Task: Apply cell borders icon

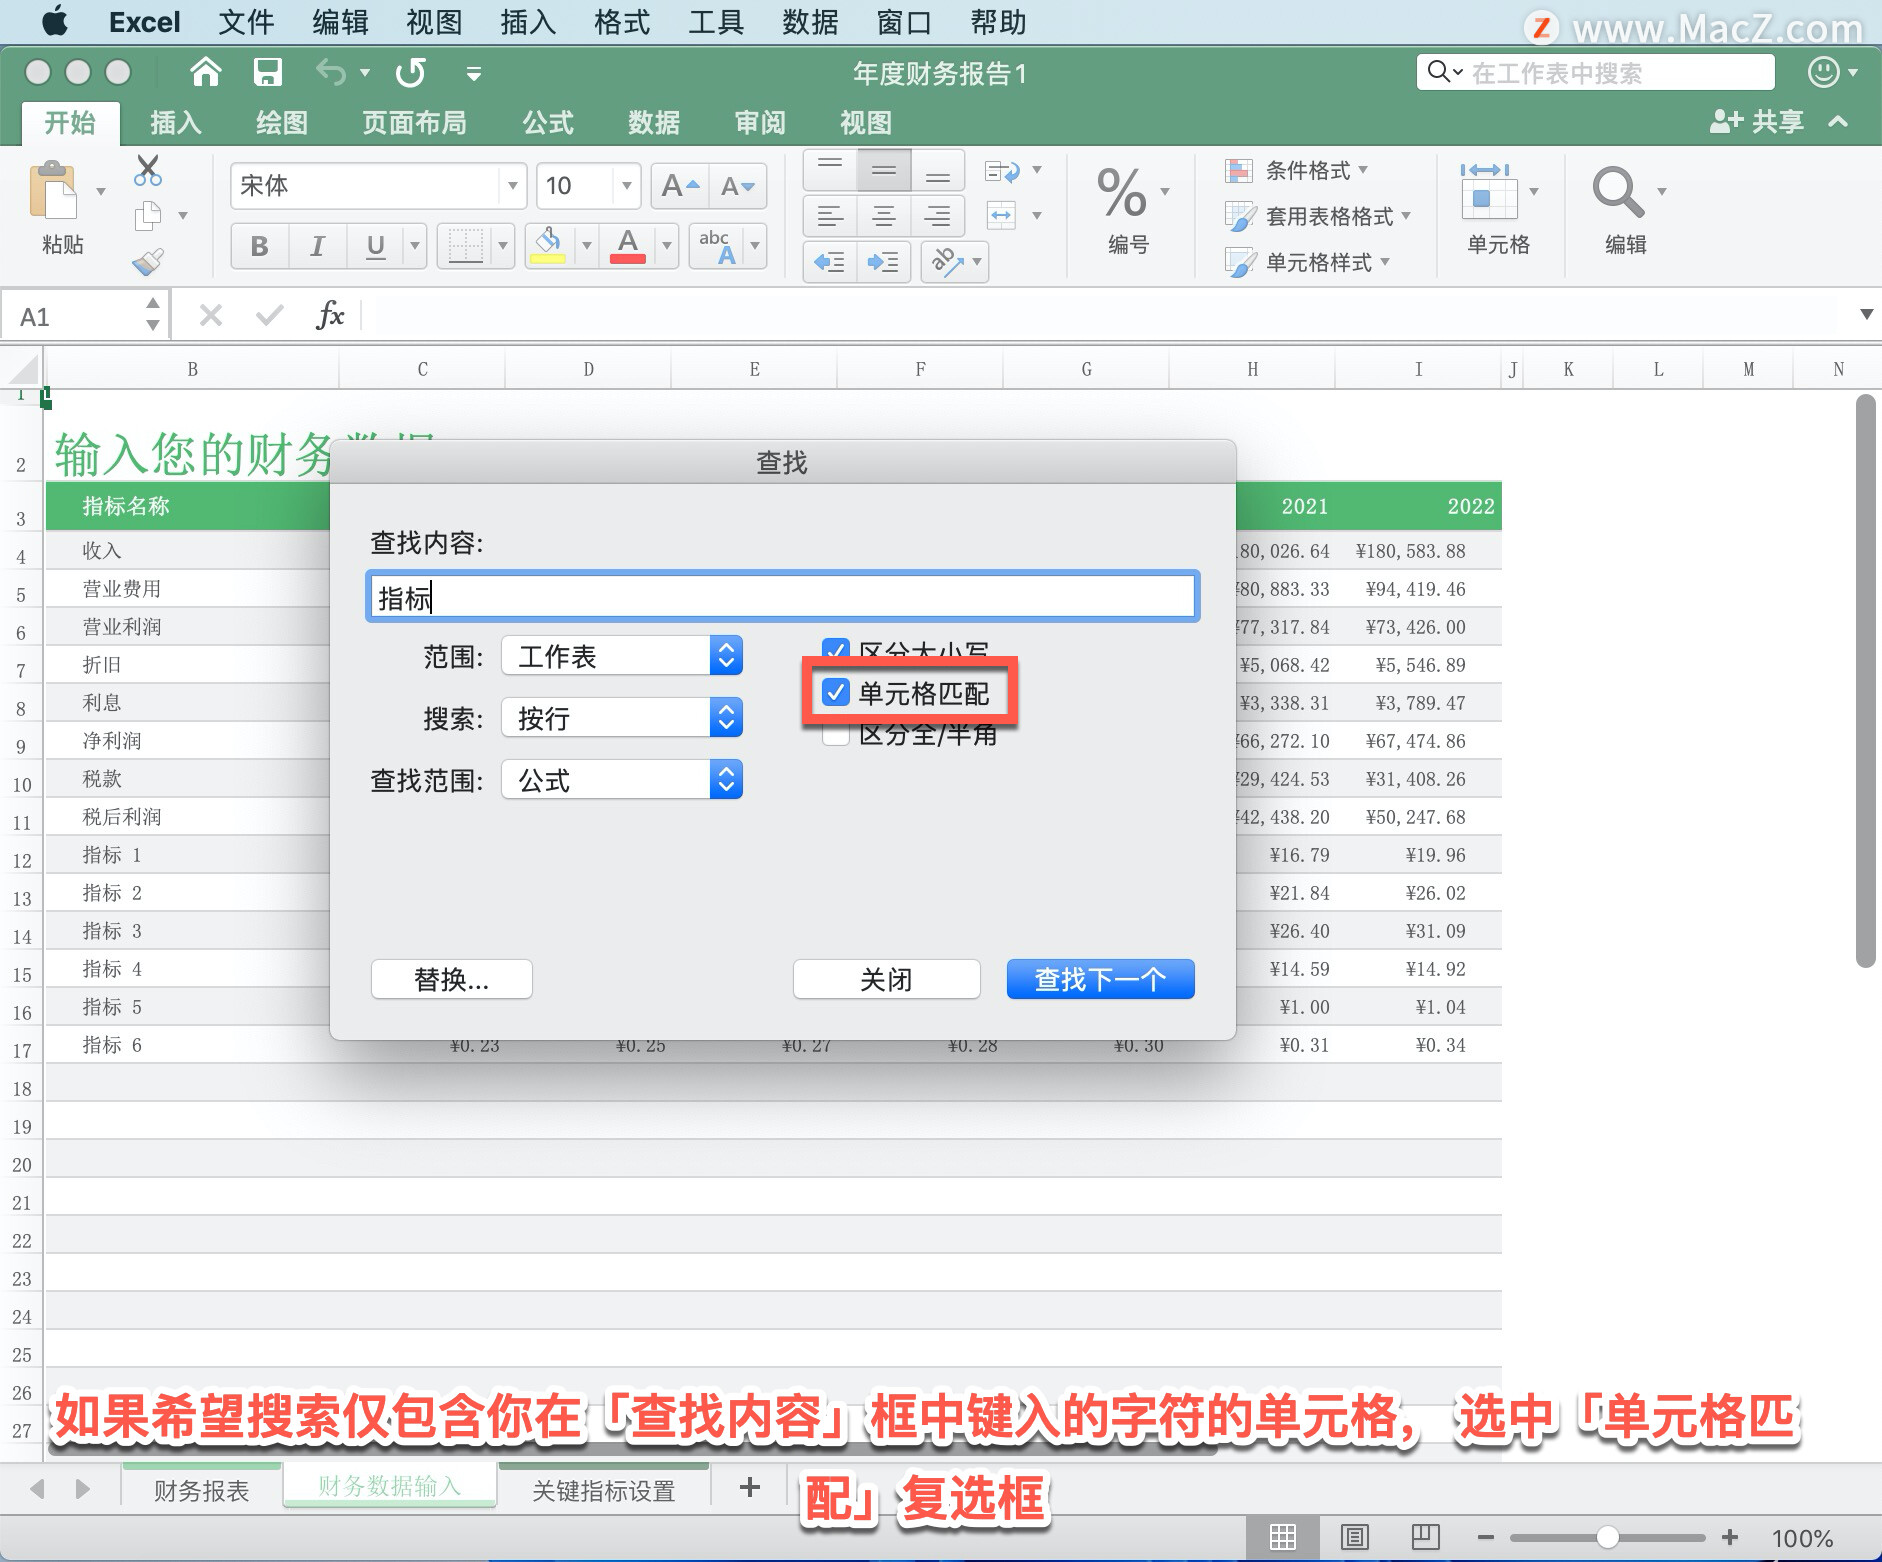Action: pos(465,246)
